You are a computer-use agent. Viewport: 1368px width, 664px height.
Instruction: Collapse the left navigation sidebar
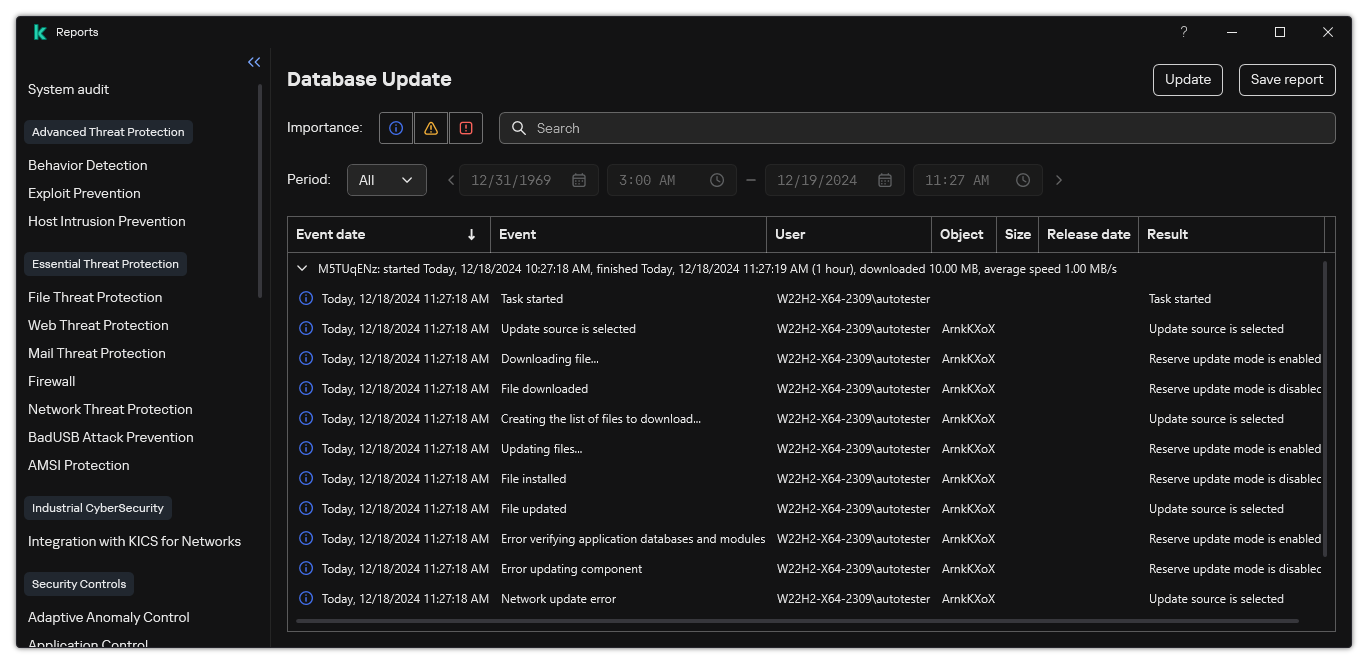(x=254, y=62)
